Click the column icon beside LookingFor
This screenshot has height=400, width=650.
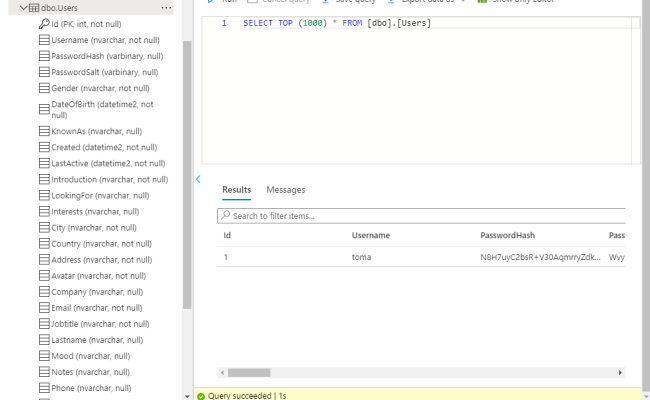(44, 195)
